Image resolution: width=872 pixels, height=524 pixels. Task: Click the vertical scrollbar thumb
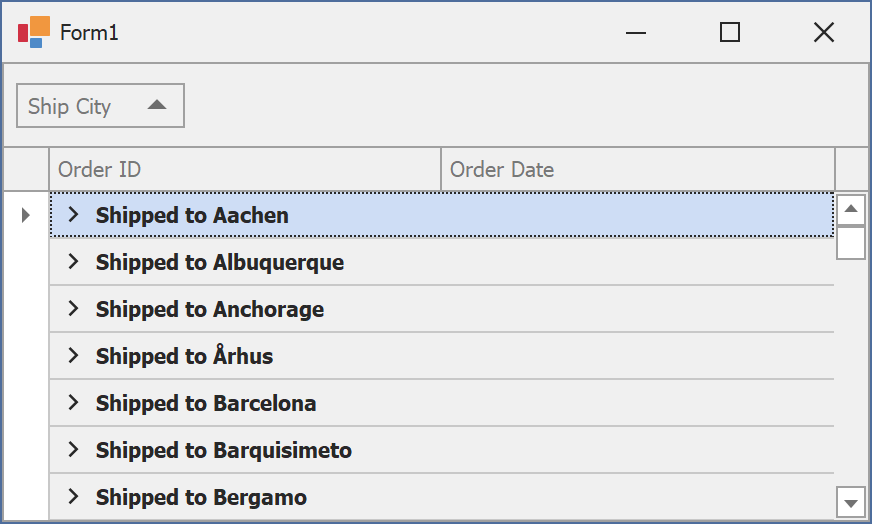851,242
